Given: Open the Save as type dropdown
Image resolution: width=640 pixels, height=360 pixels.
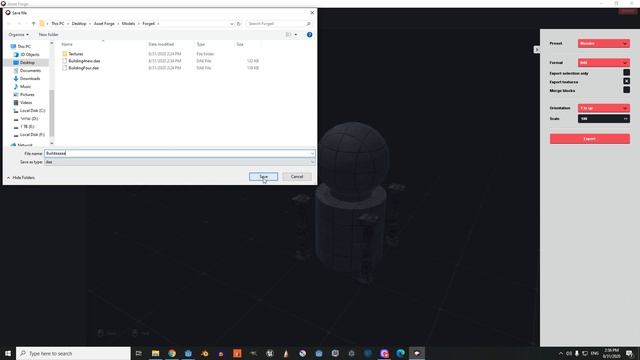Looking at the screenshot, I should 180,162.
